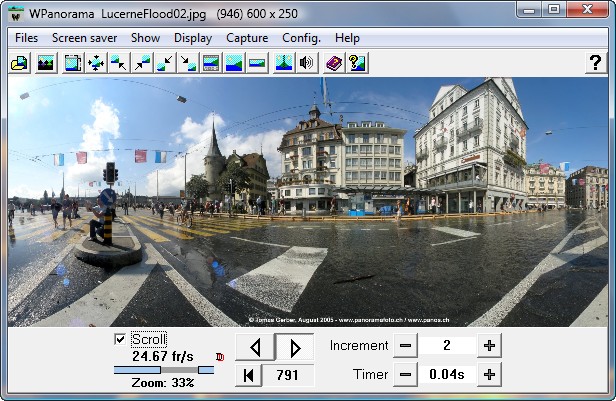
Task: Click the Increment value field showing 2
Action: pos(447,346)
